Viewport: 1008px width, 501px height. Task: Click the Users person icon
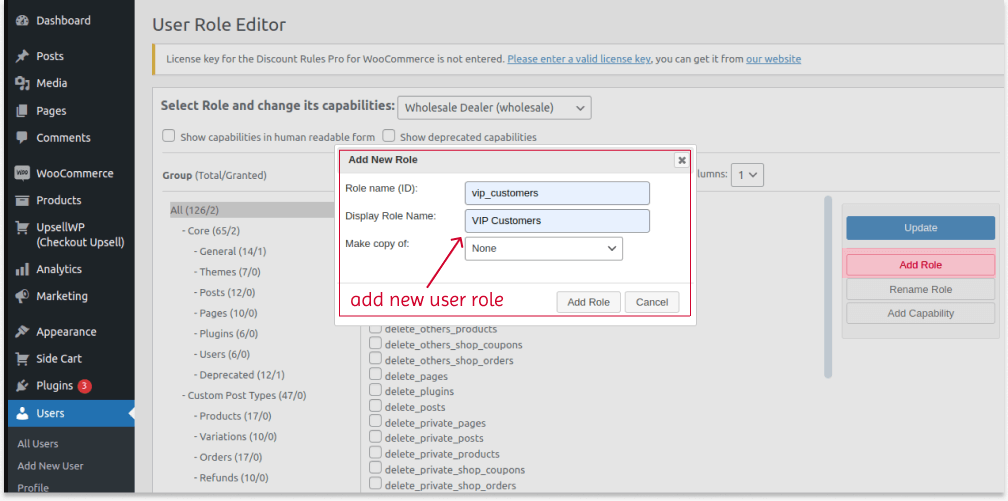22,414
